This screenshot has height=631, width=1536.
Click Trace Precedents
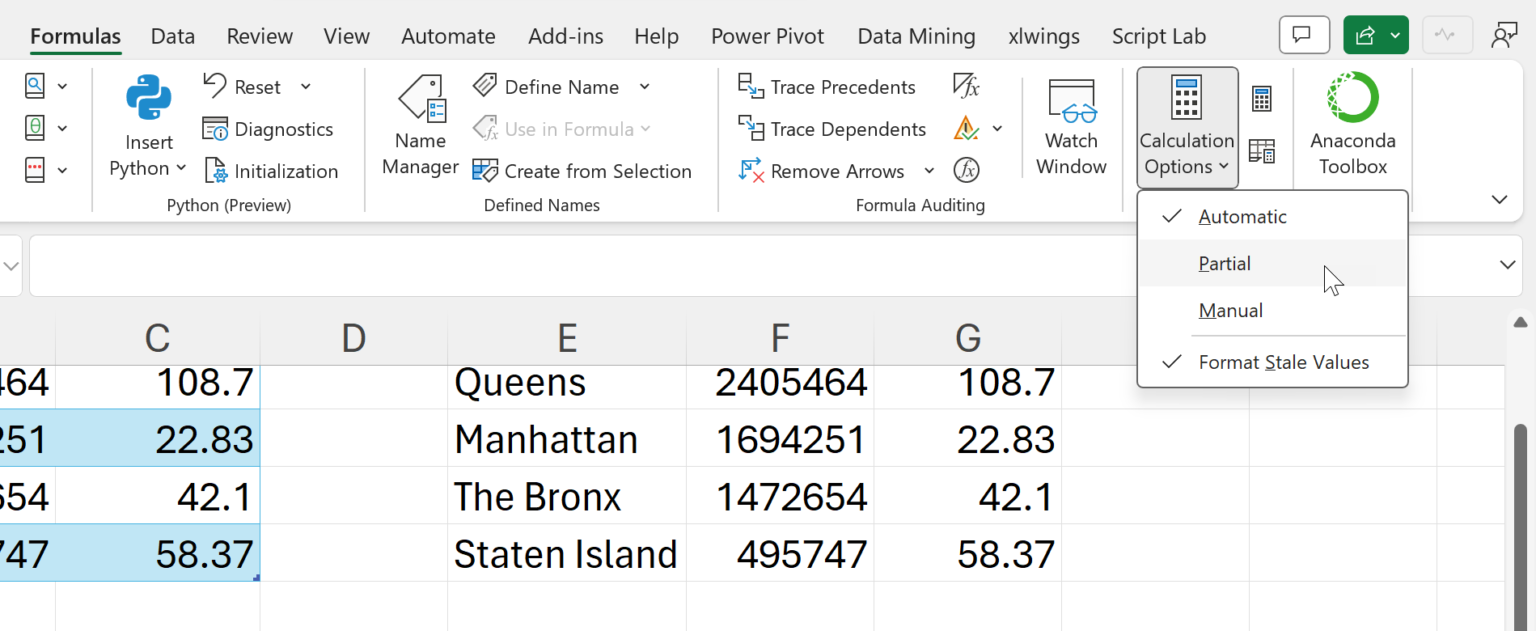(x=827, y=87)
